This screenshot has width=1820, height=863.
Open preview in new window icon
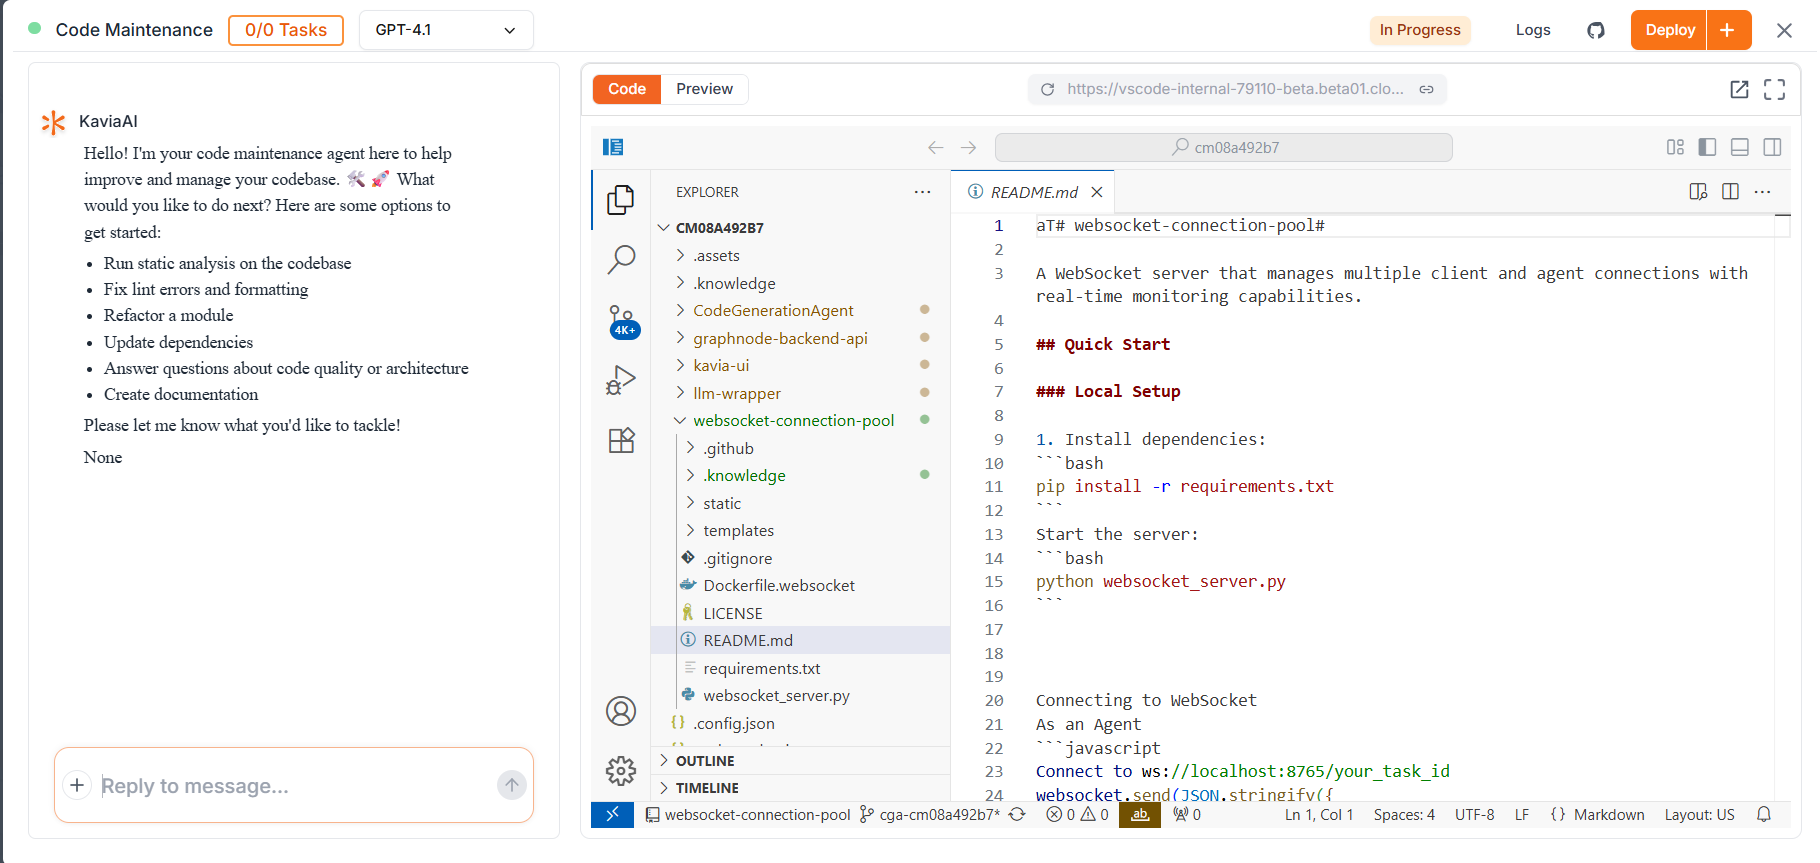[x=1739, y=89]
